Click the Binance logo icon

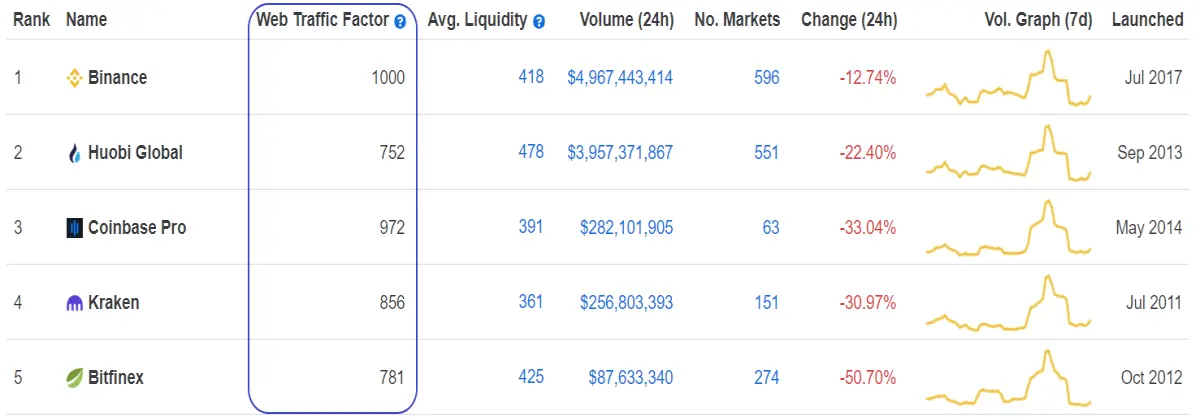tap(73, 77)
